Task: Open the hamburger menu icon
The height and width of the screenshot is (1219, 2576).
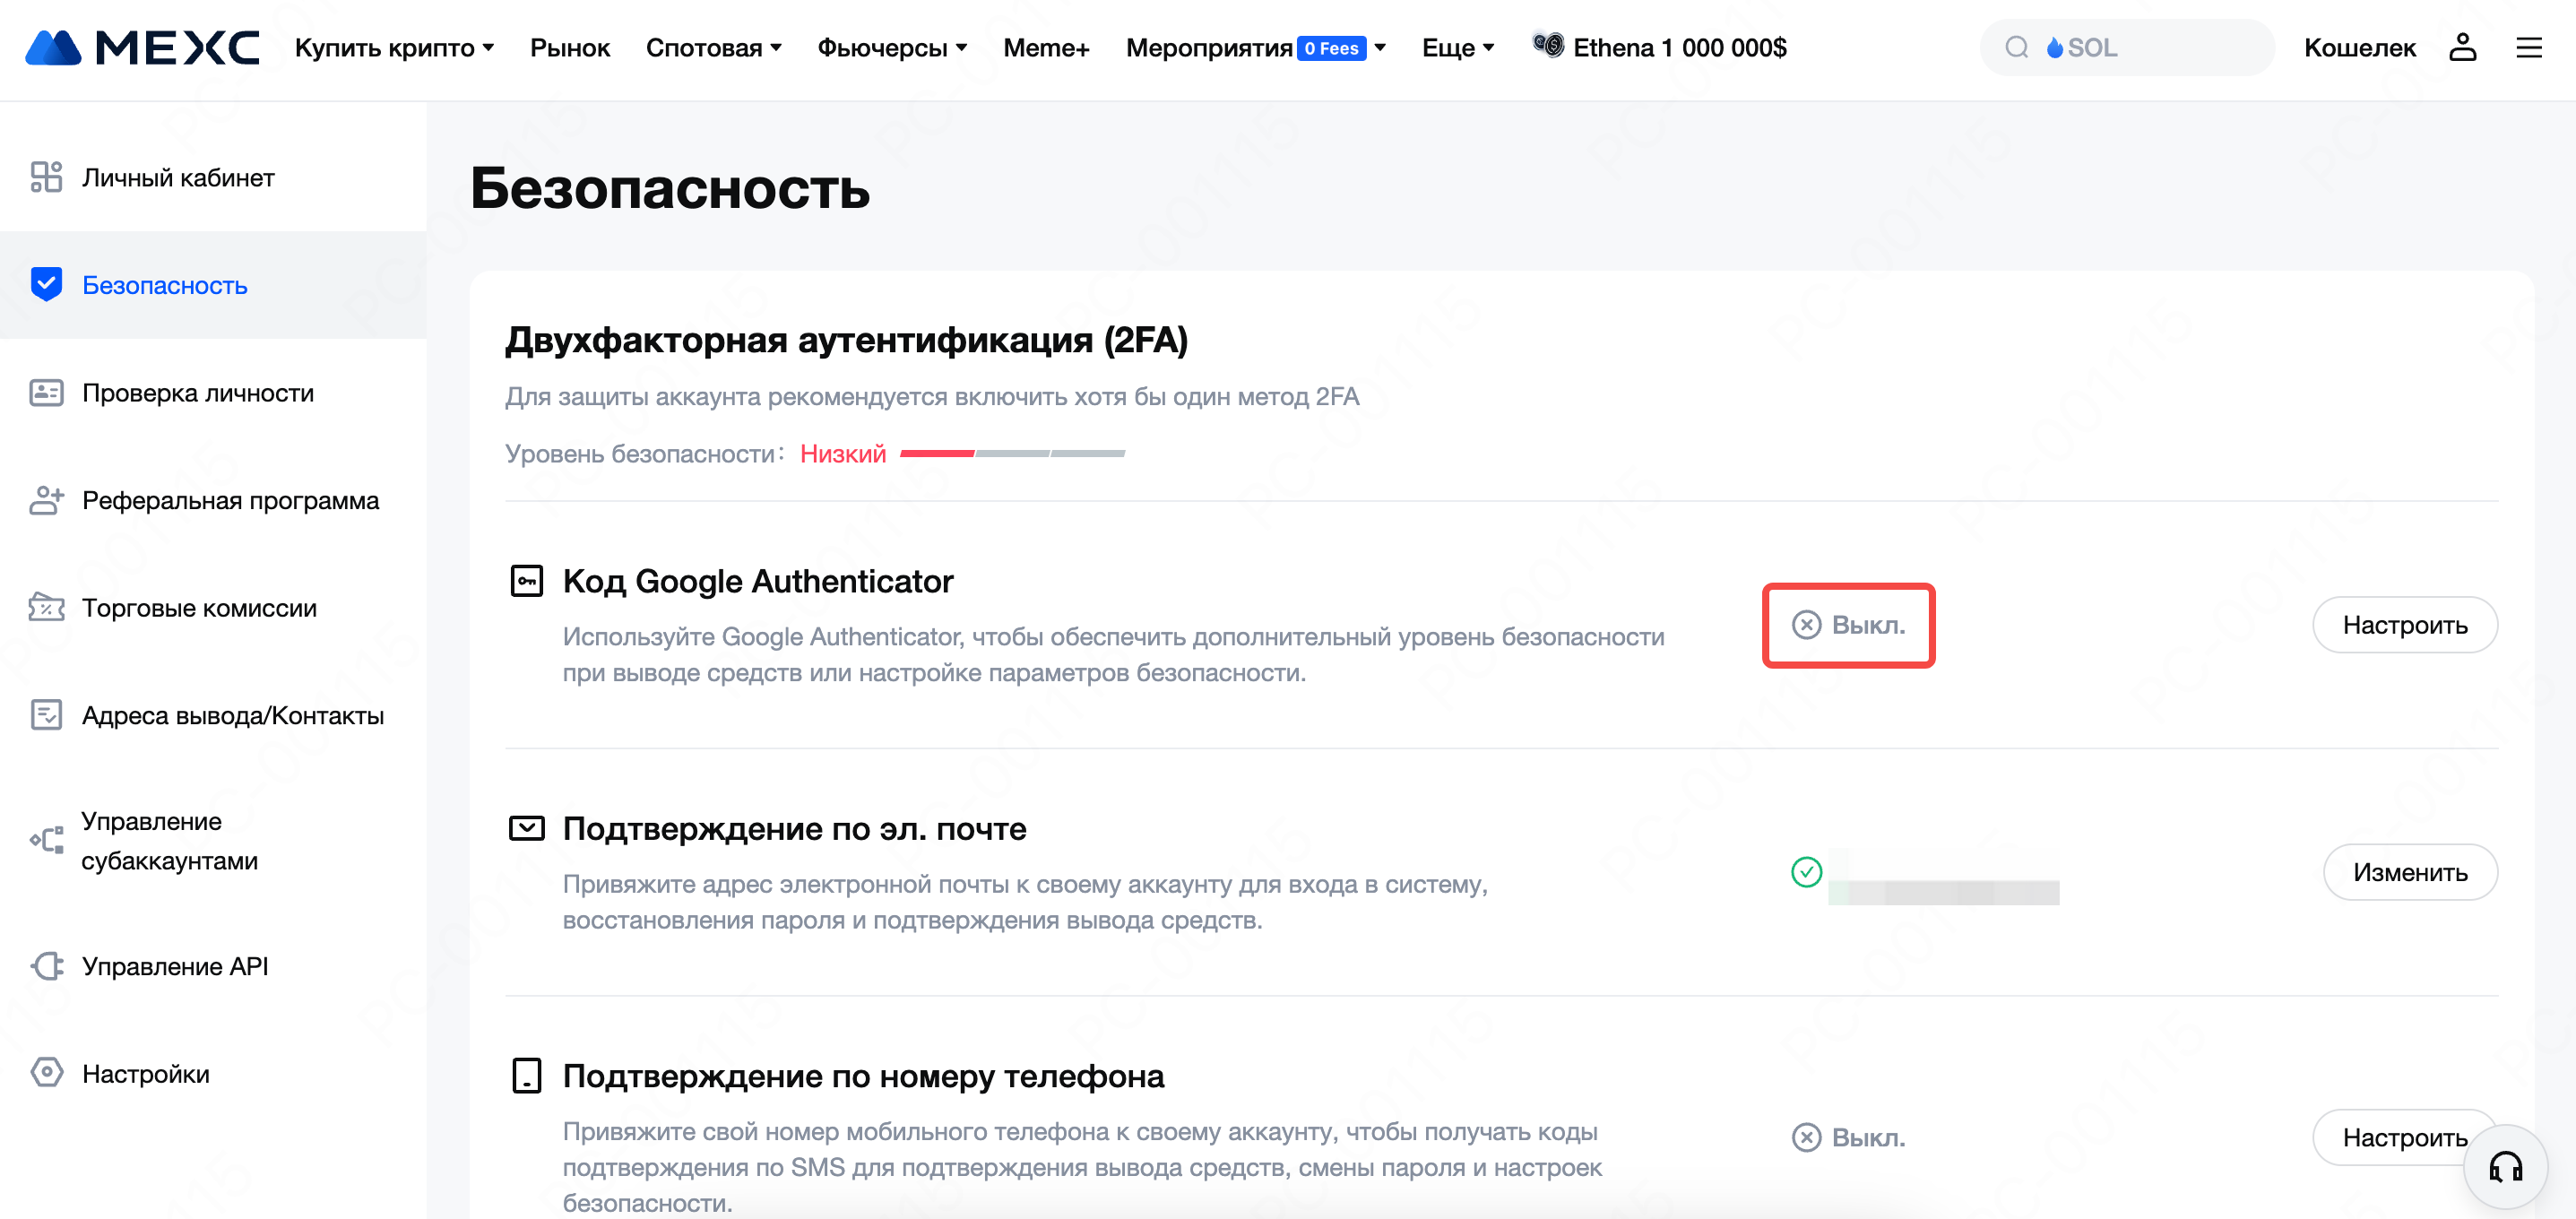Action: point(2528,47)
